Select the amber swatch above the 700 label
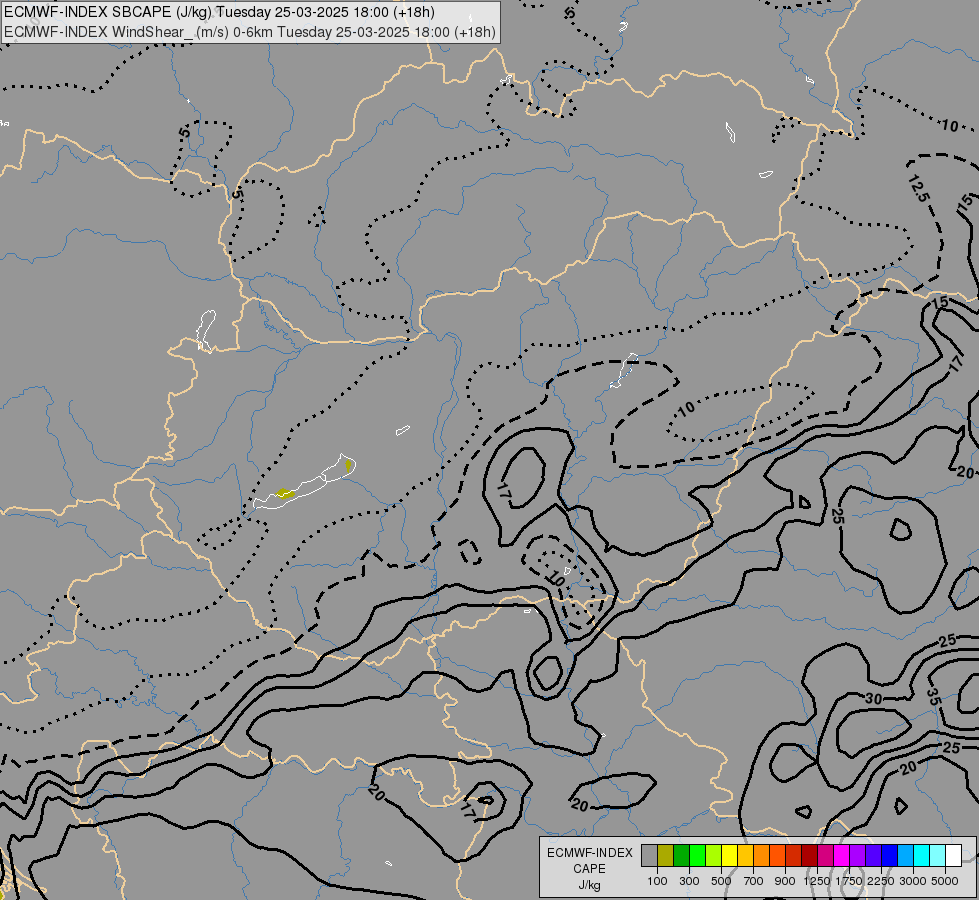 click(x=745, y=856)
